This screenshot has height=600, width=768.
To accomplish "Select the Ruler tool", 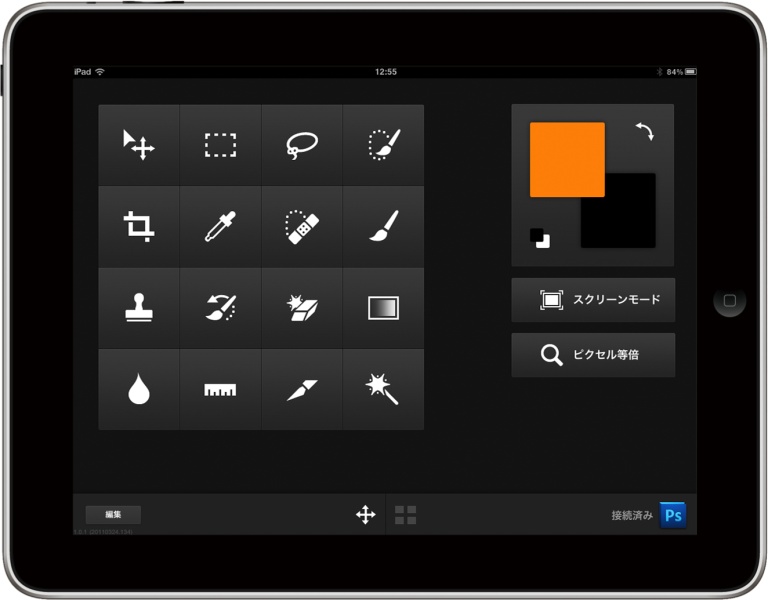I will [x=220, y=389].
